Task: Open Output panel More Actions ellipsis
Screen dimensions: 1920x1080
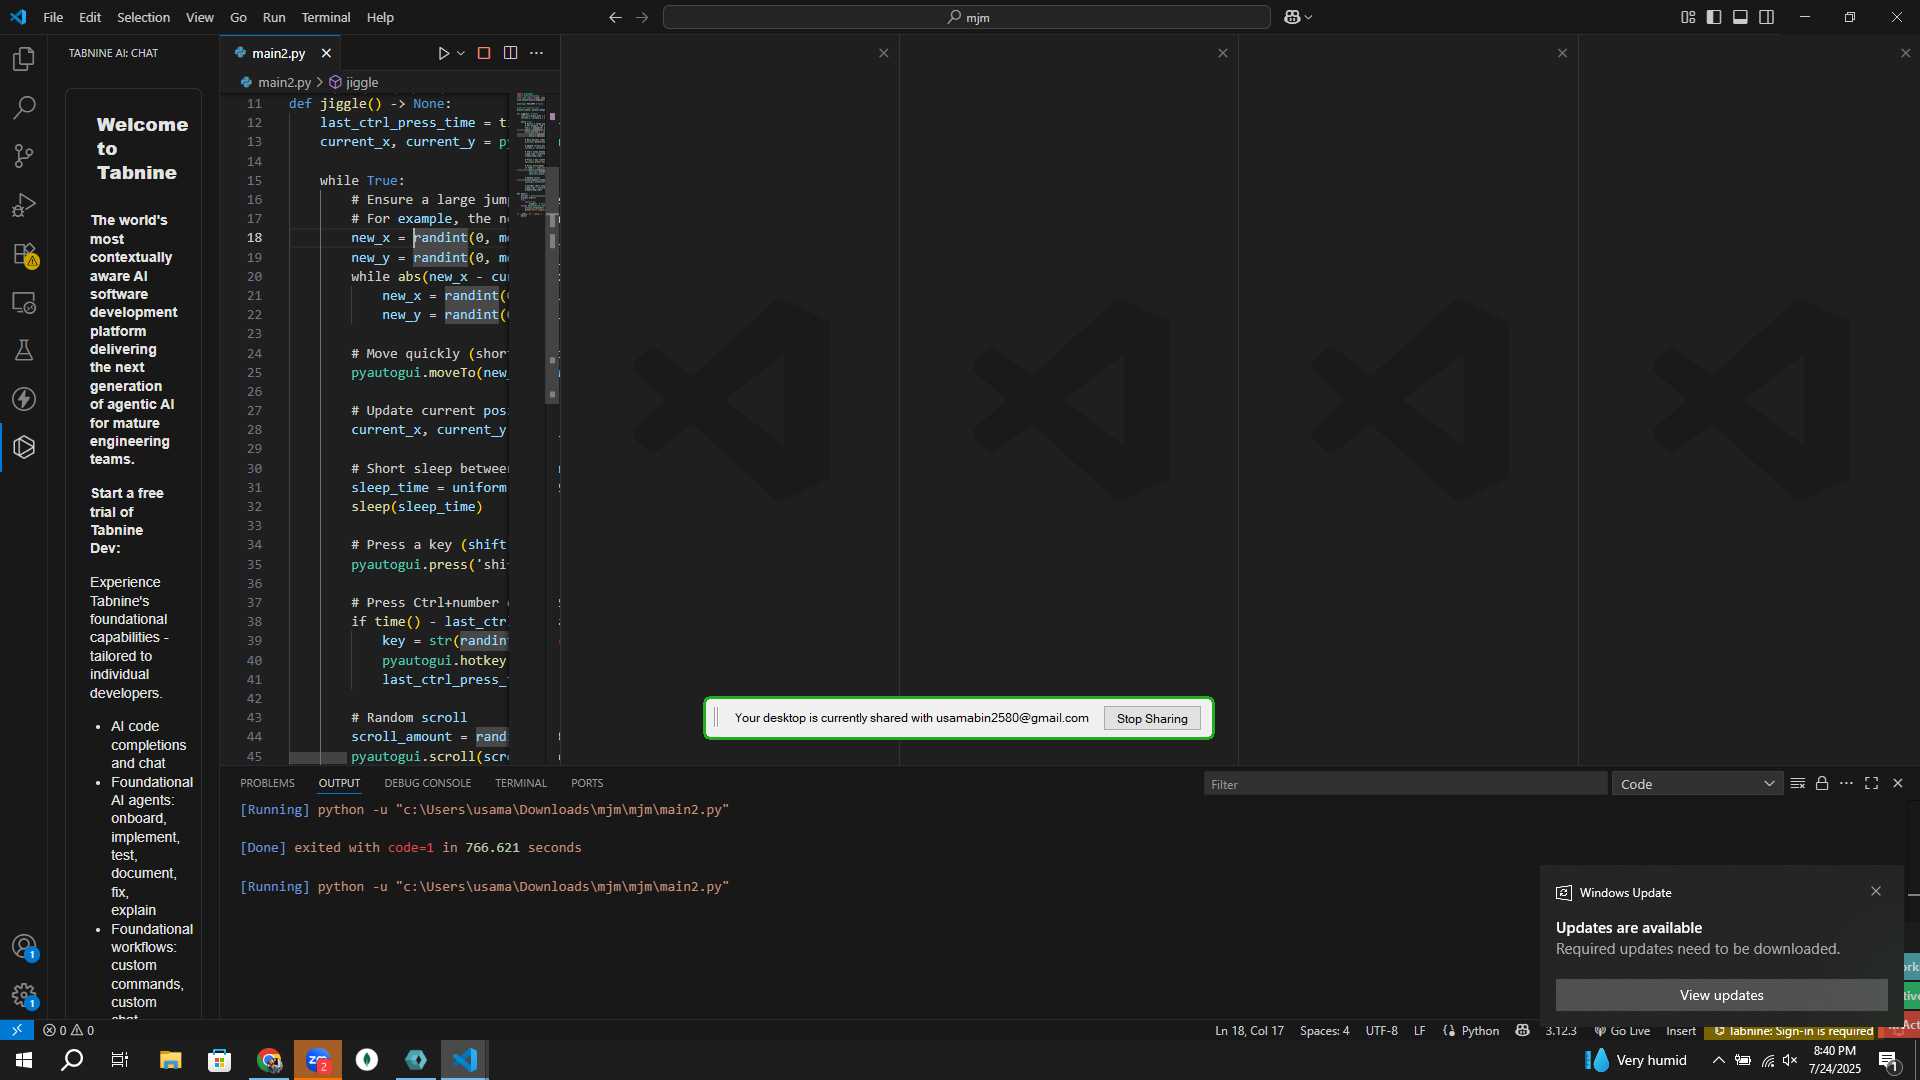Action: pyautogui.click(x=1846, y=783)
